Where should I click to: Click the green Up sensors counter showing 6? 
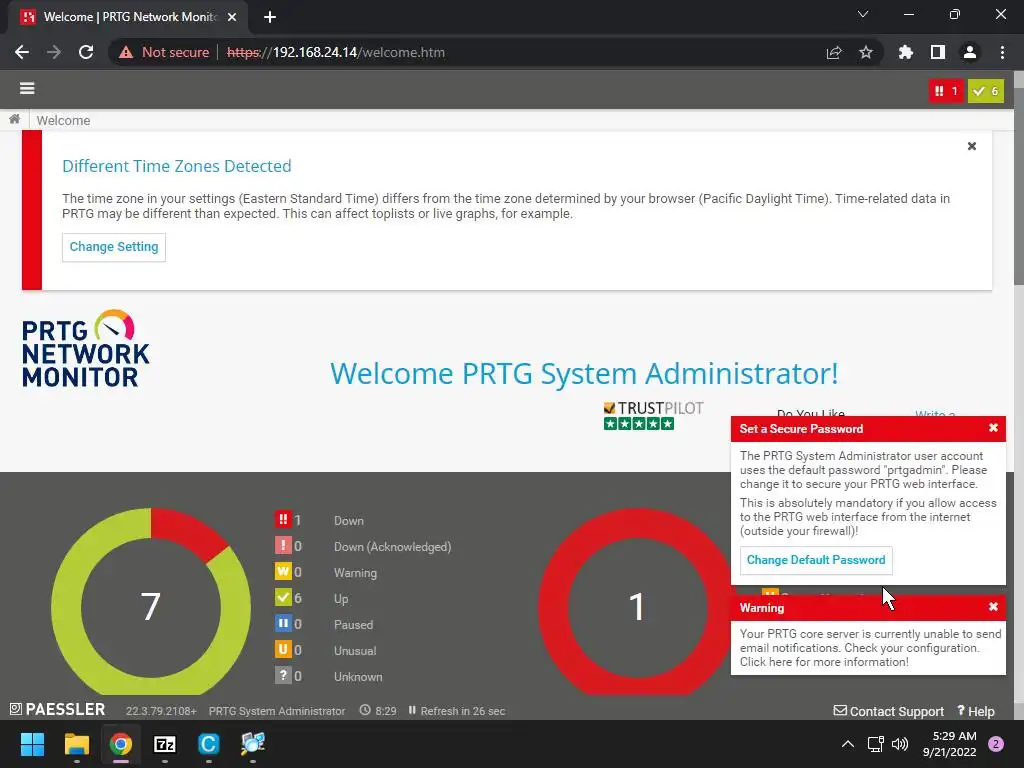(985, 91)
